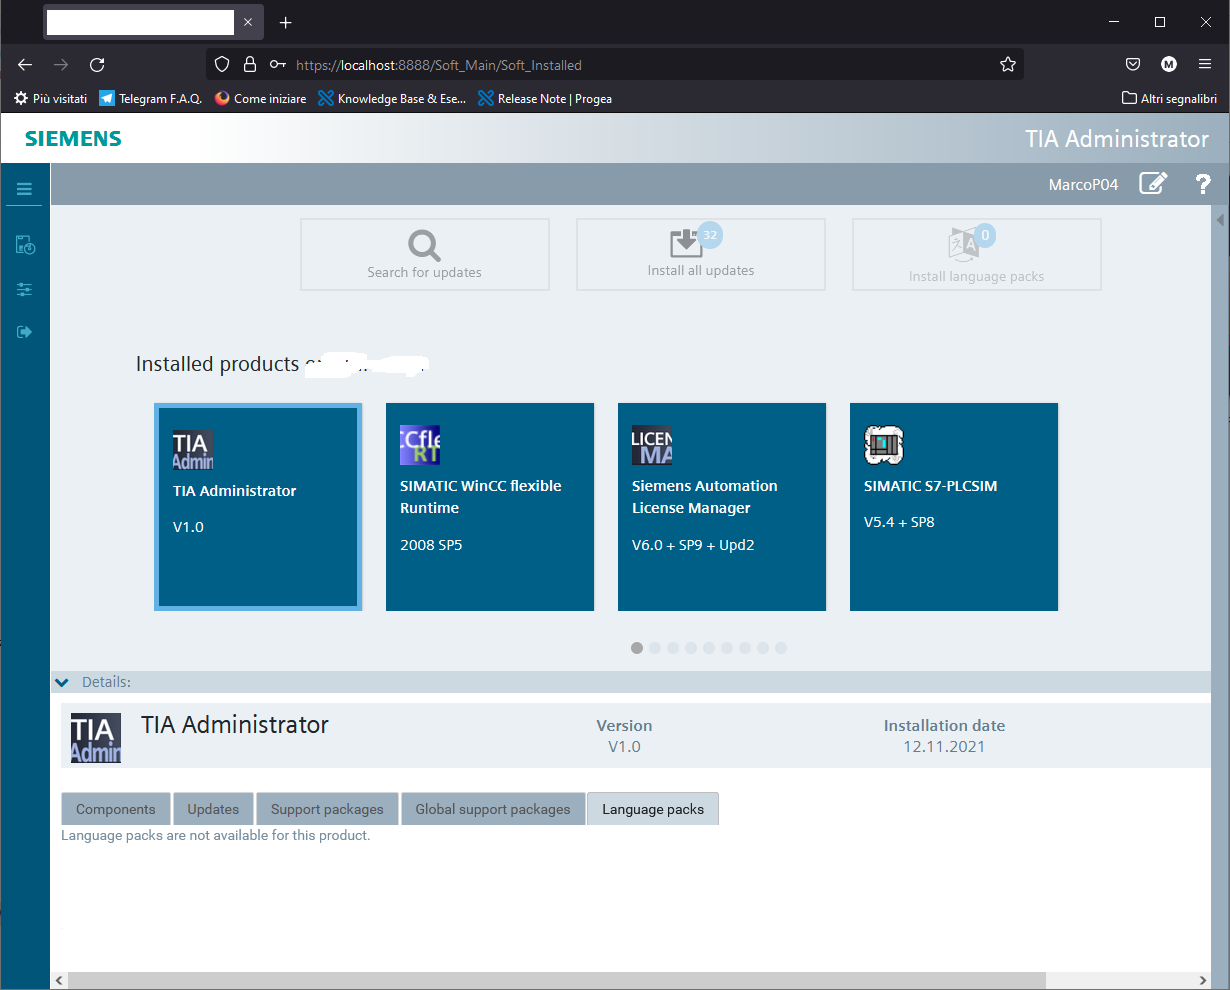The width and height of the screenshot is (1230, 990).
Task: Click the TIA Administrator header title
Action: pyautogui.click(x=1117, y=139)
